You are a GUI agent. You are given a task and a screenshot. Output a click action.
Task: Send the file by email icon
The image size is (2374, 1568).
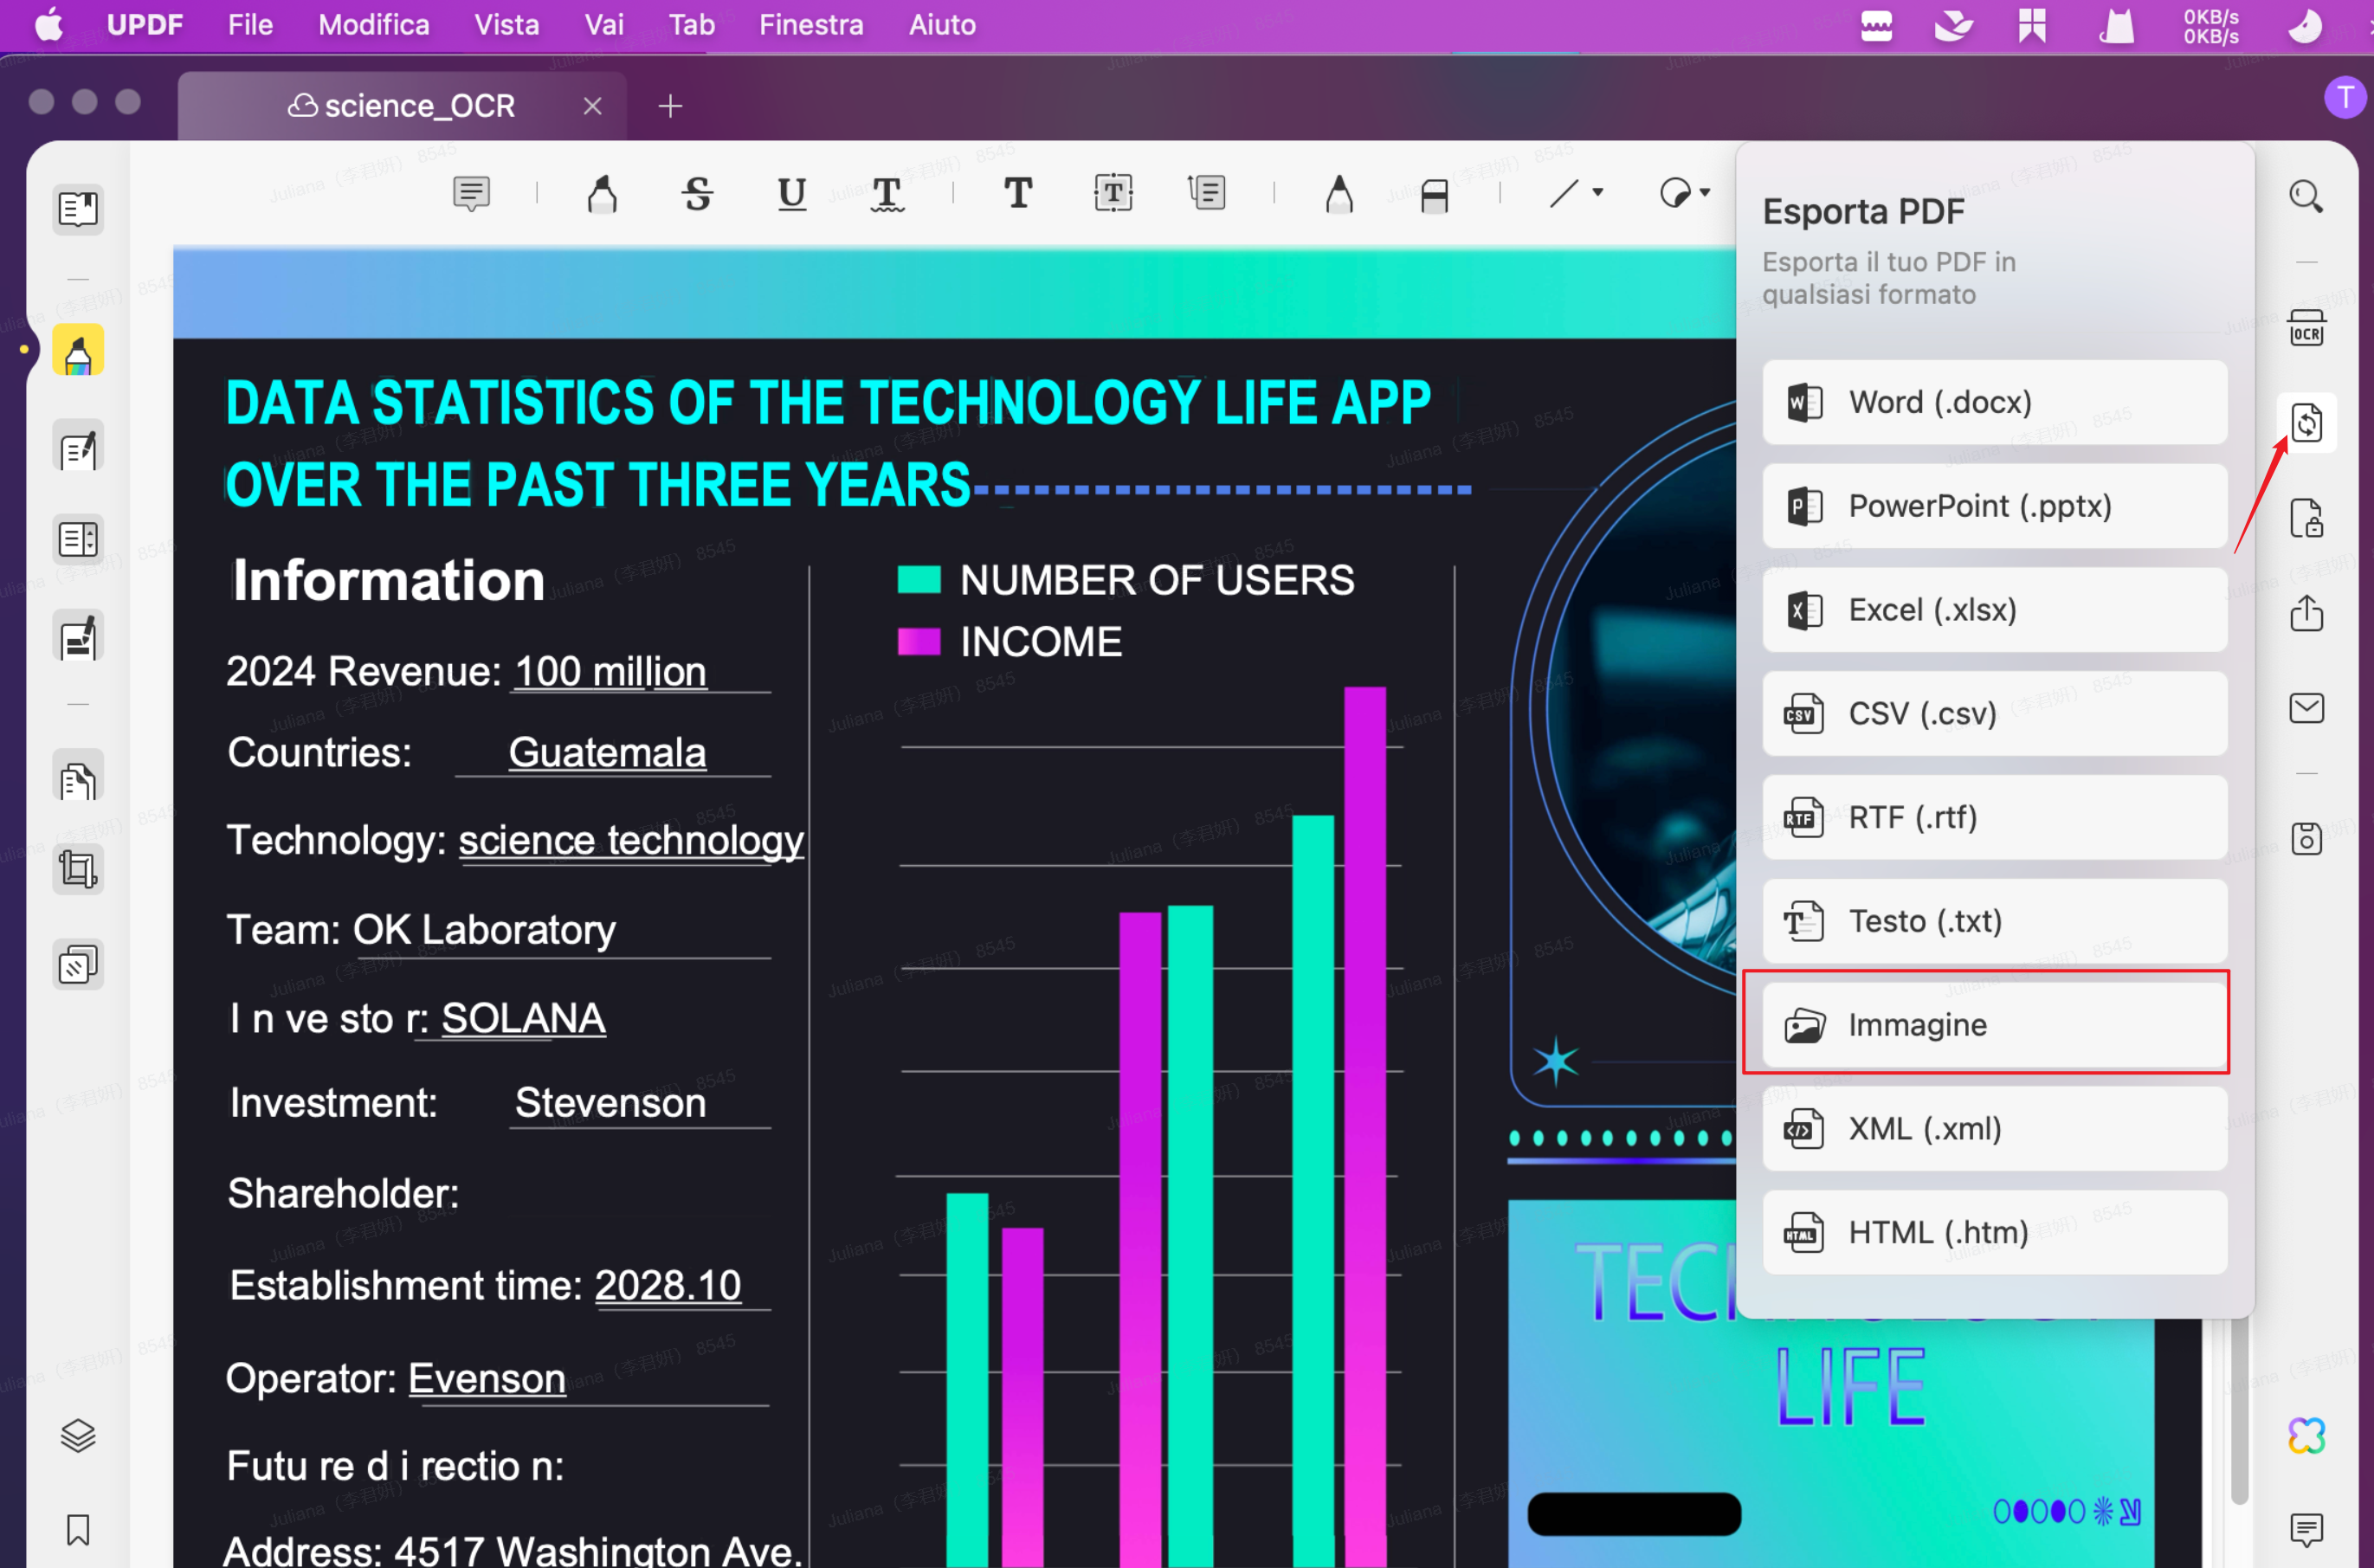(2306, 708)
